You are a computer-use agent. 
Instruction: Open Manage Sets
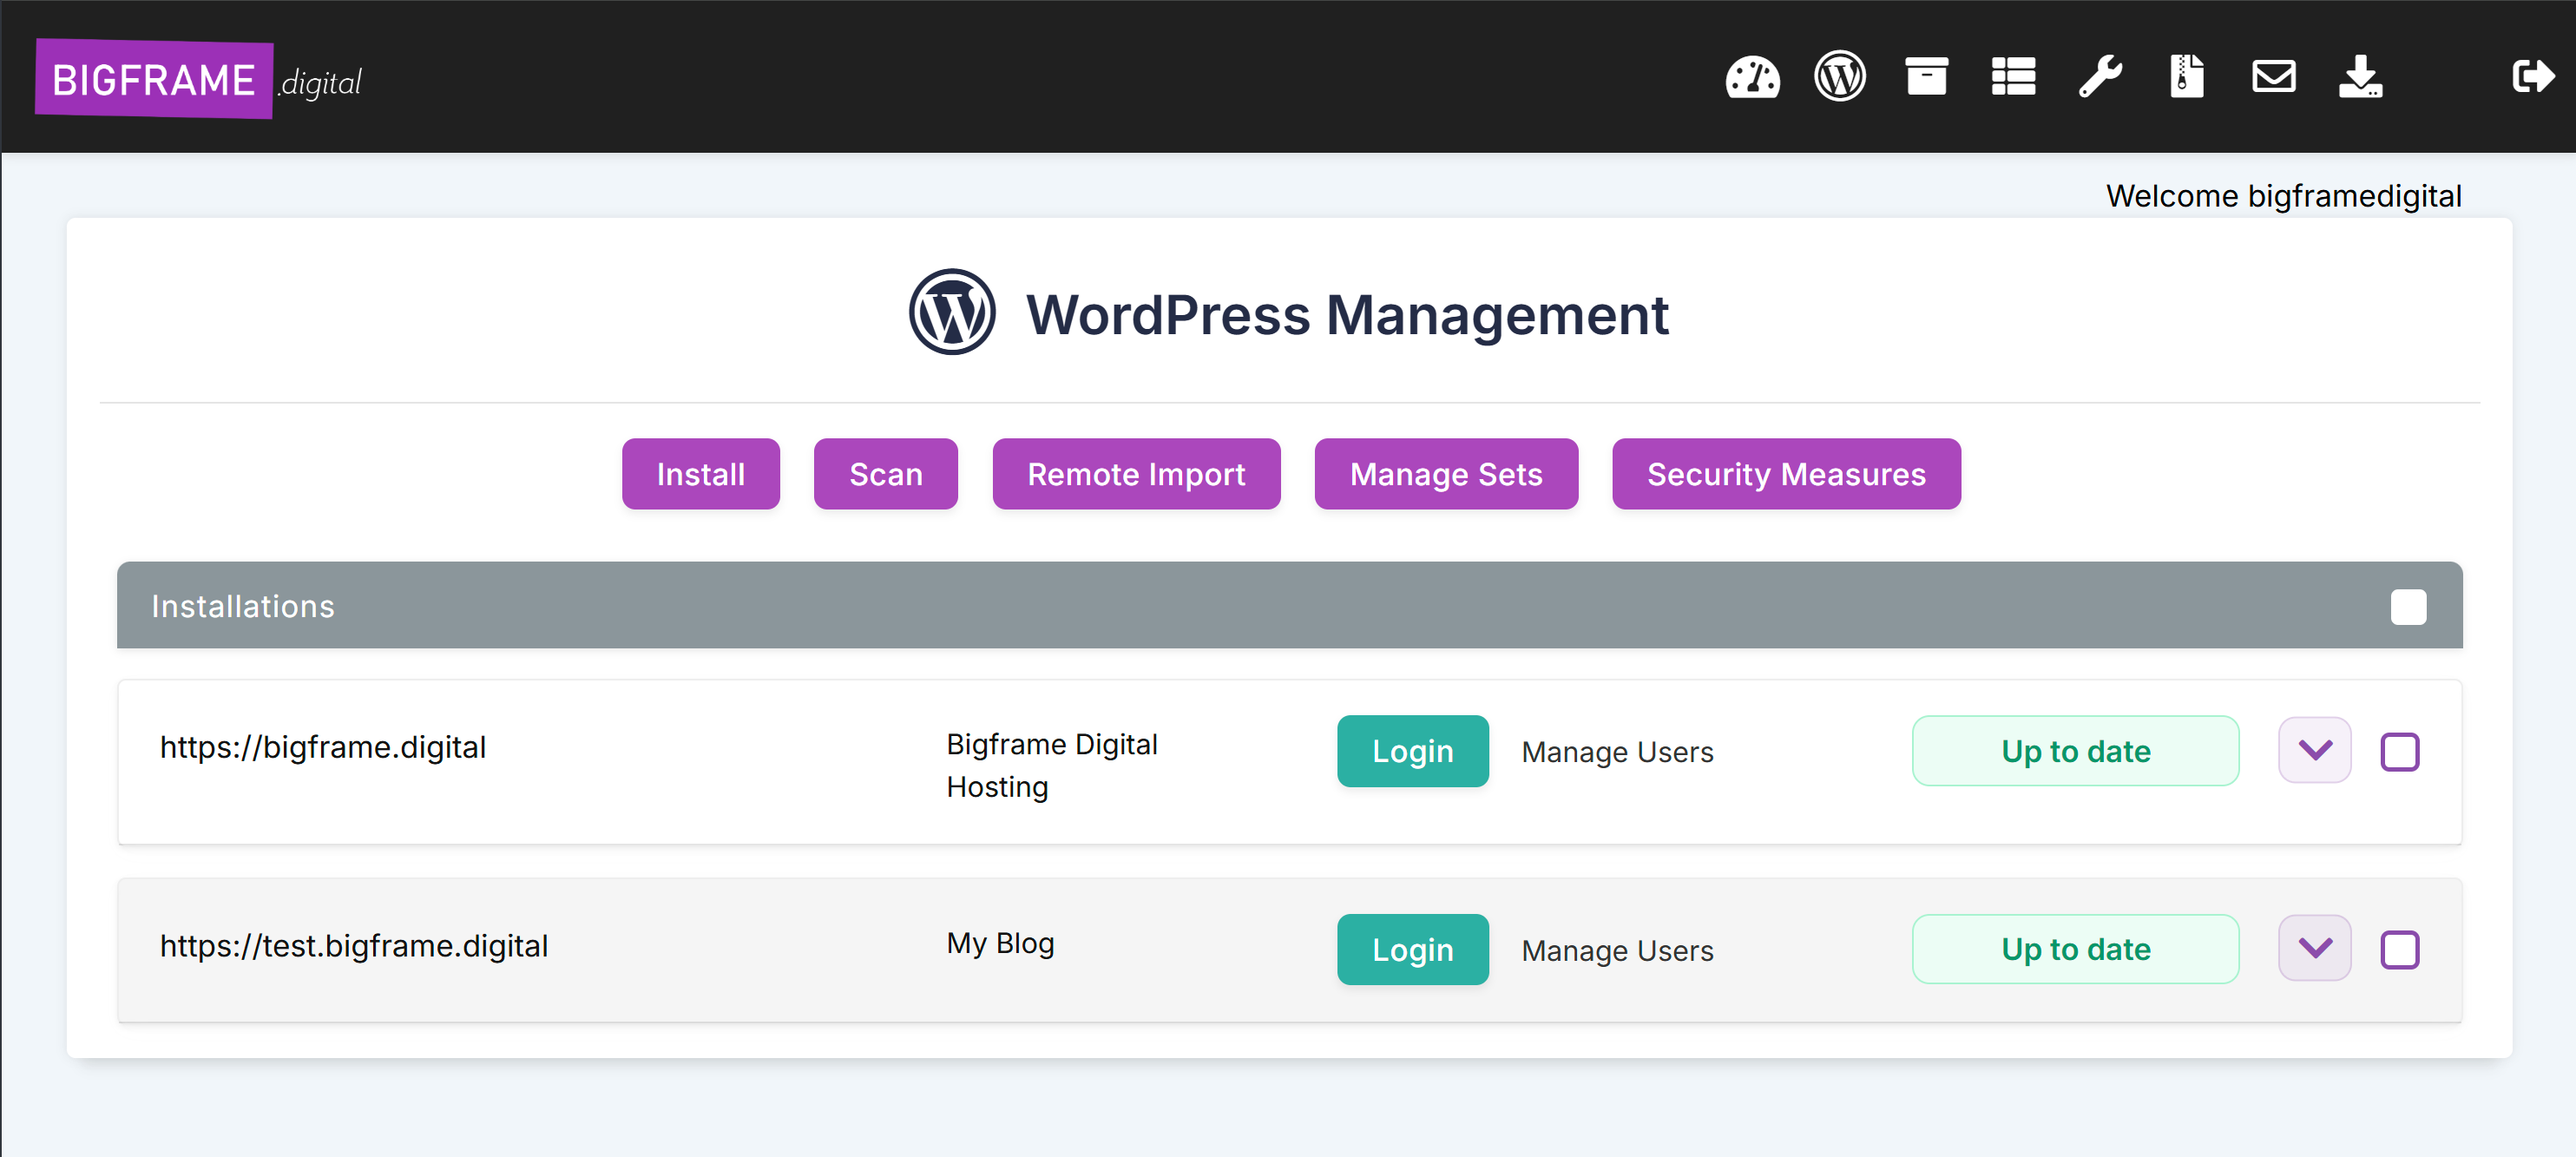click(x=1446, y=474)
